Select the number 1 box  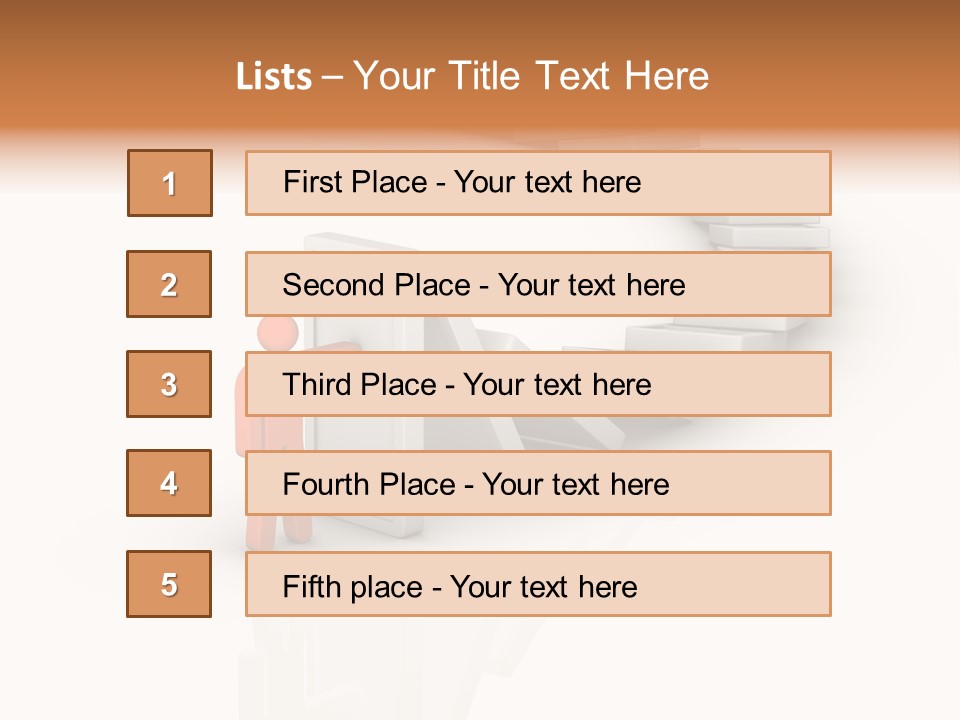click(170, 183)
